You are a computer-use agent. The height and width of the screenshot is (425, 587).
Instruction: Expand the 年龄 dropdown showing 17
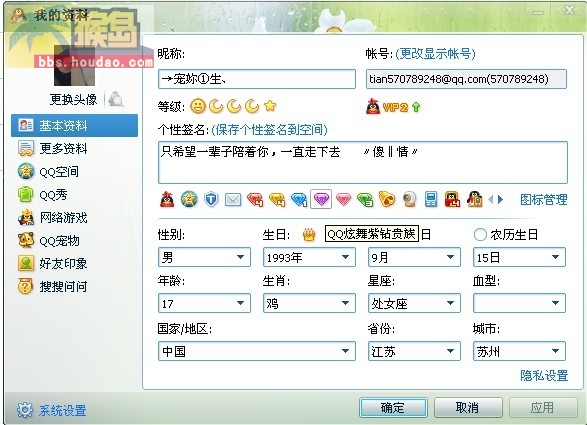pyautogui.click(x=204, y=303)
